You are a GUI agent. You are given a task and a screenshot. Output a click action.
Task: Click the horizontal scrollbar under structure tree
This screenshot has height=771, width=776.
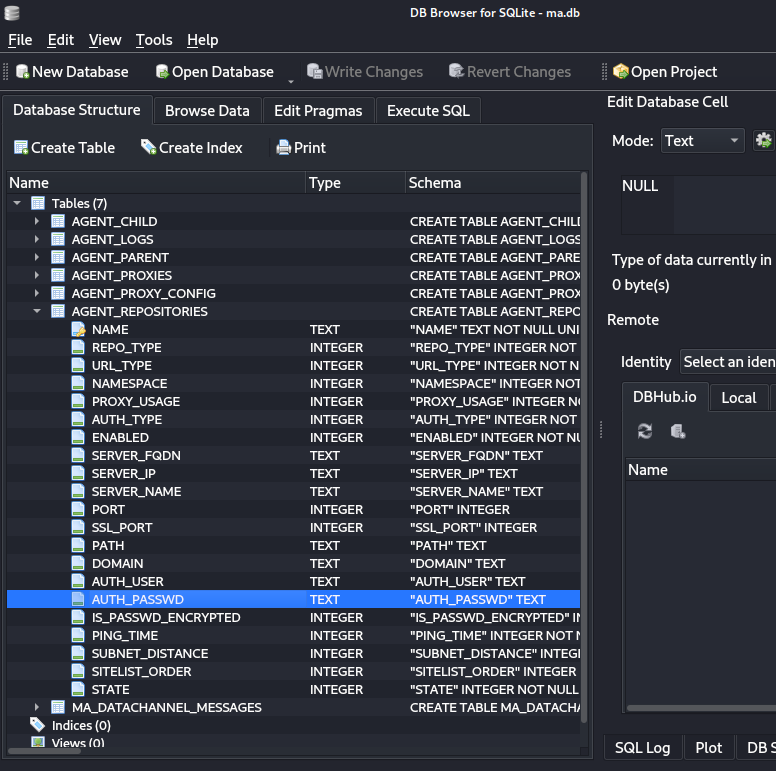pyautogui.click(x=45, y=751)
